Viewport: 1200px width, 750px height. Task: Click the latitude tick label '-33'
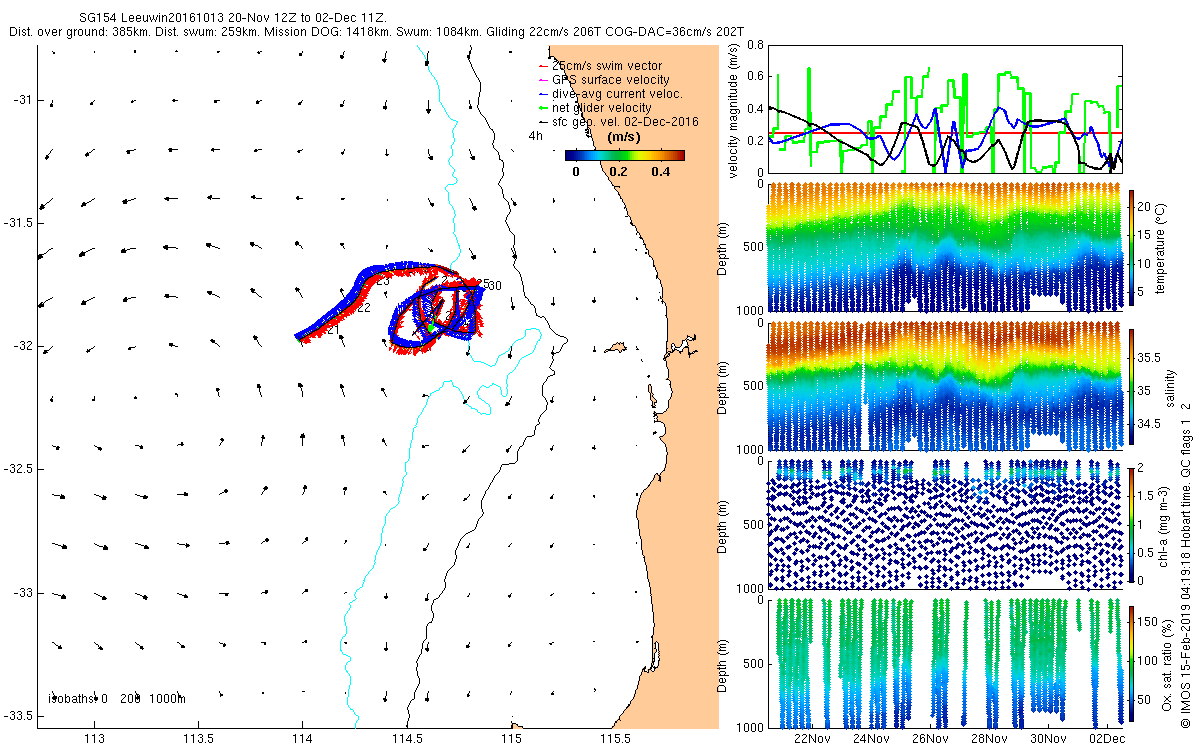[24, 593]
